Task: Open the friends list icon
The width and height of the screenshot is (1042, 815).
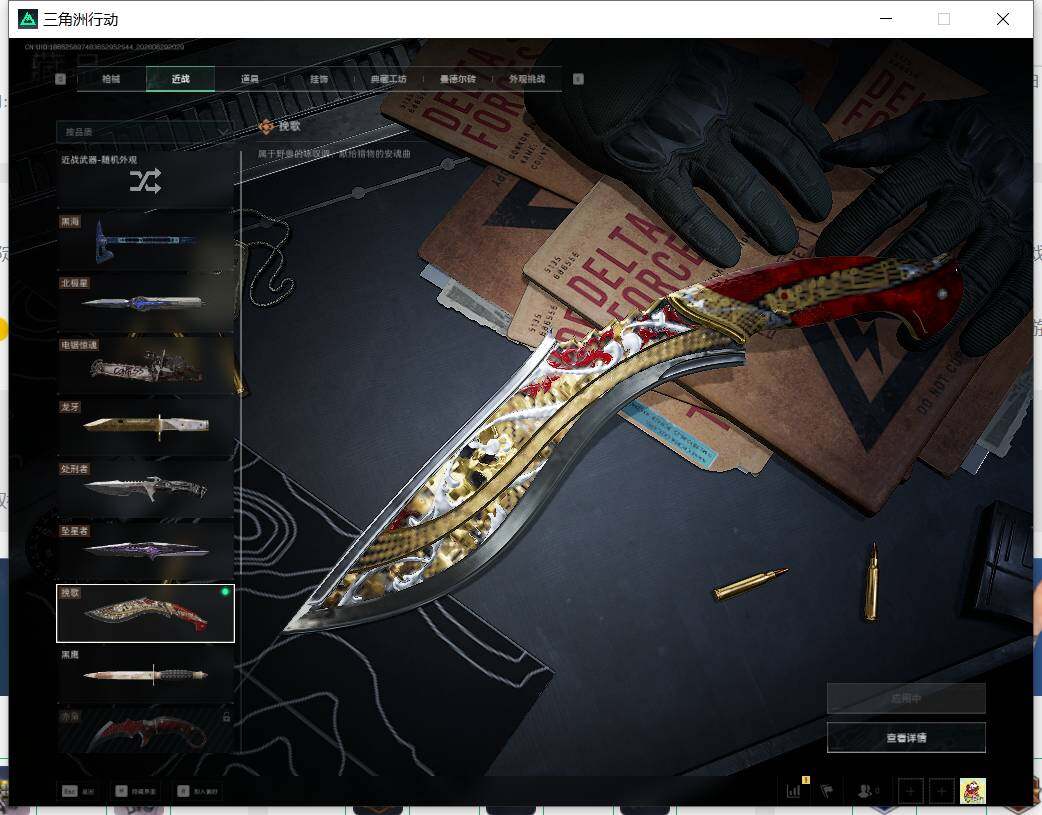Action: coord(866,791)
